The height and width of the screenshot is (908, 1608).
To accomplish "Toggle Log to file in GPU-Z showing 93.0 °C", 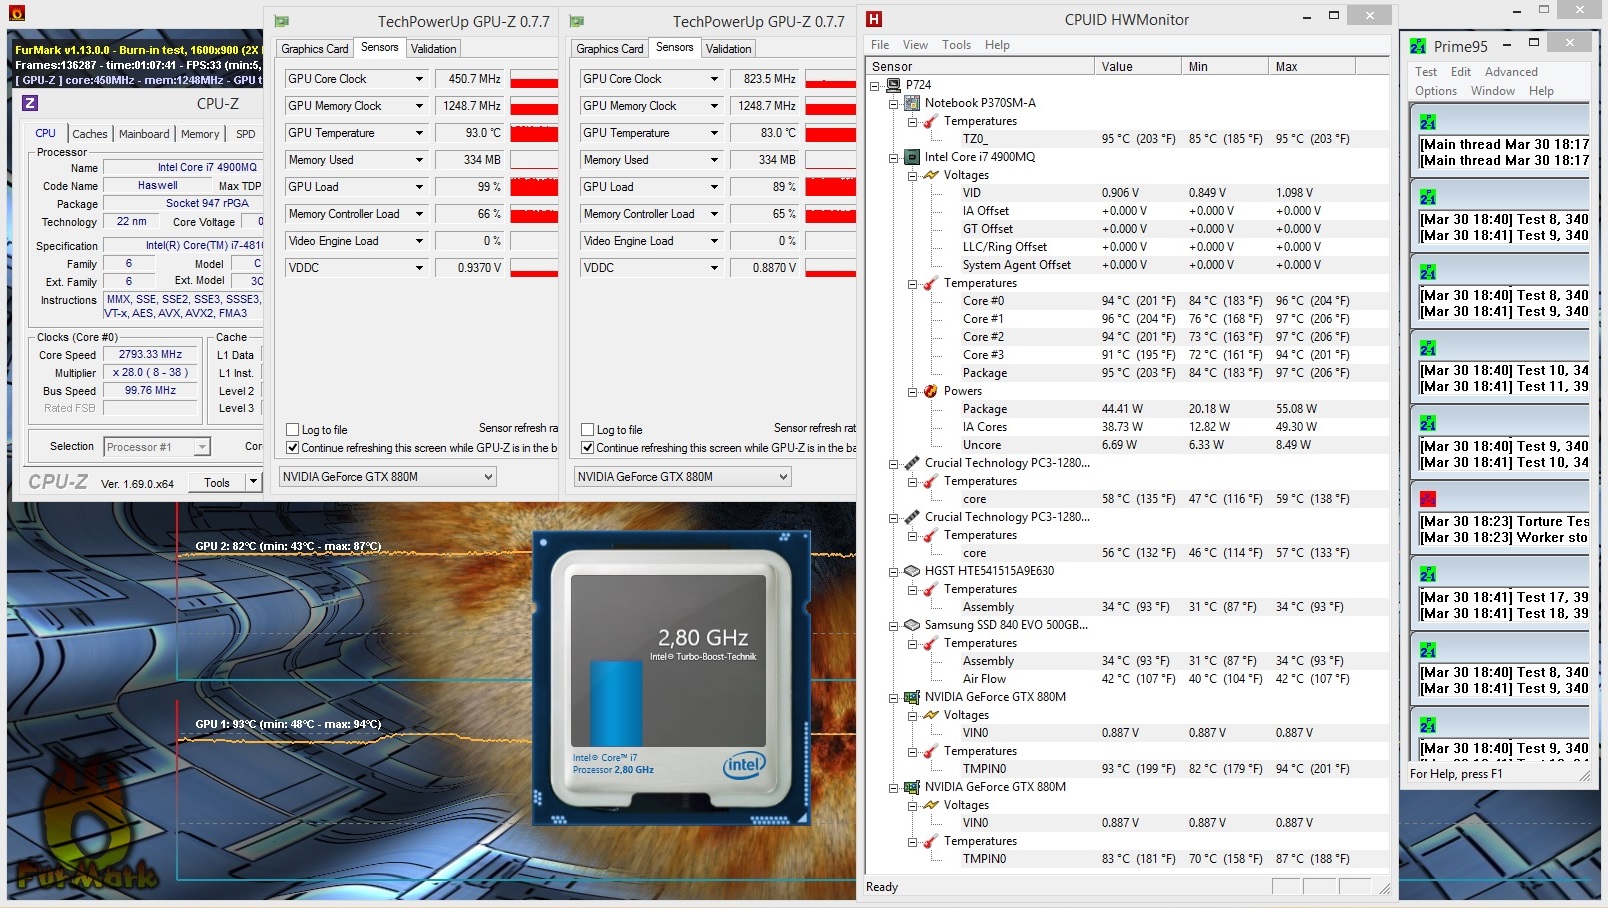I will click(x=293, y=430).
